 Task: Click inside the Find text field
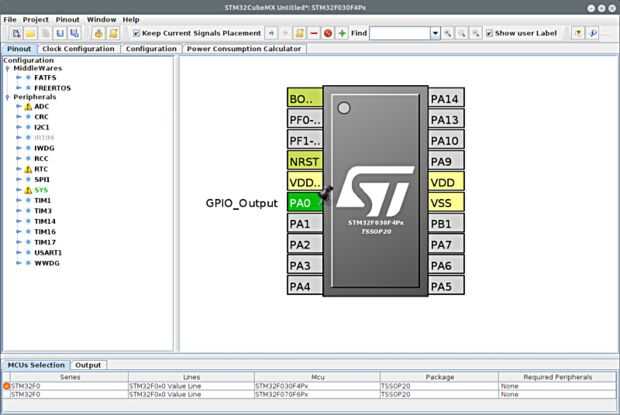[400, 34]
